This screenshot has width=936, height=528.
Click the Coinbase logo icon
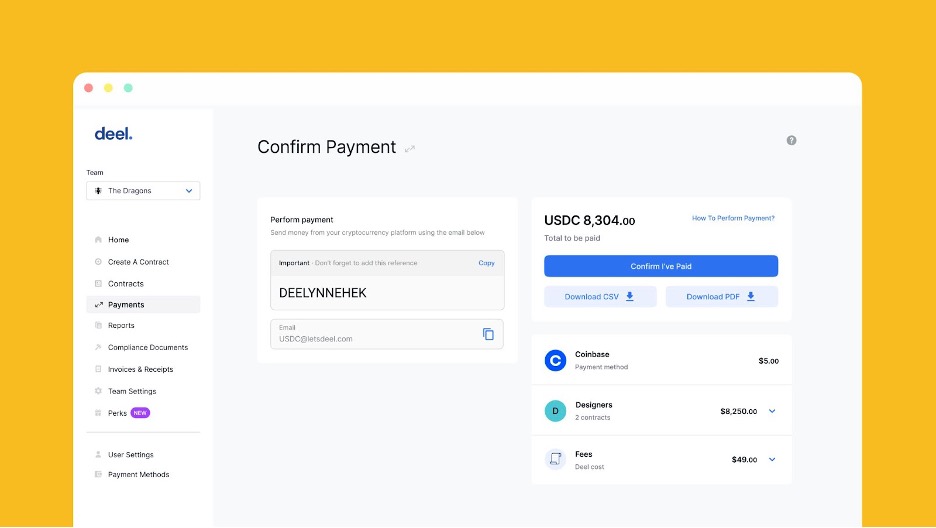(555, 360)
